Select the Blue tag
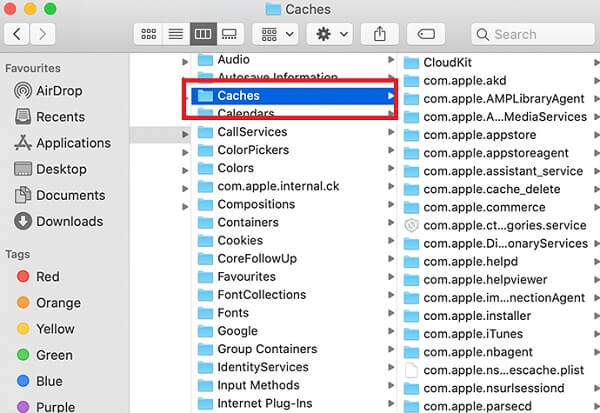 [39, 381]
